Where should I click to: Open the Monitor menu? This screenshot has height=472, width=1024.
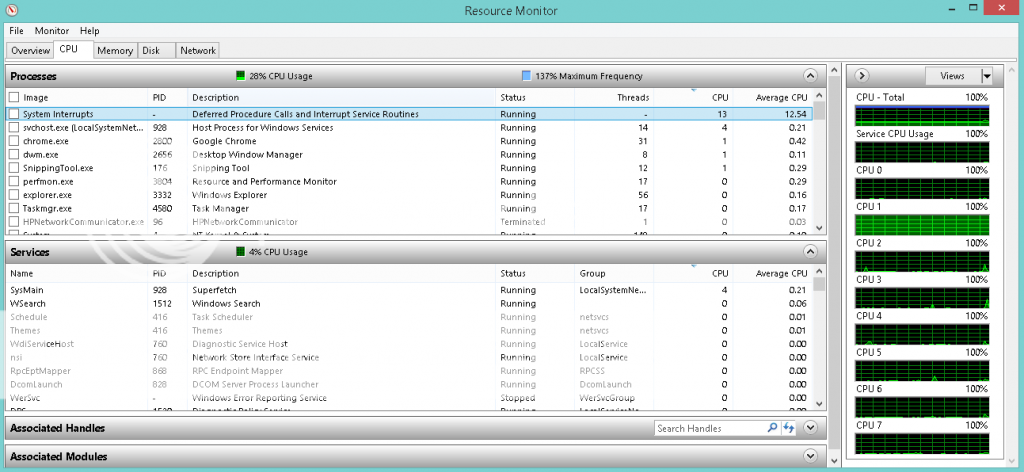coord(52,31)
